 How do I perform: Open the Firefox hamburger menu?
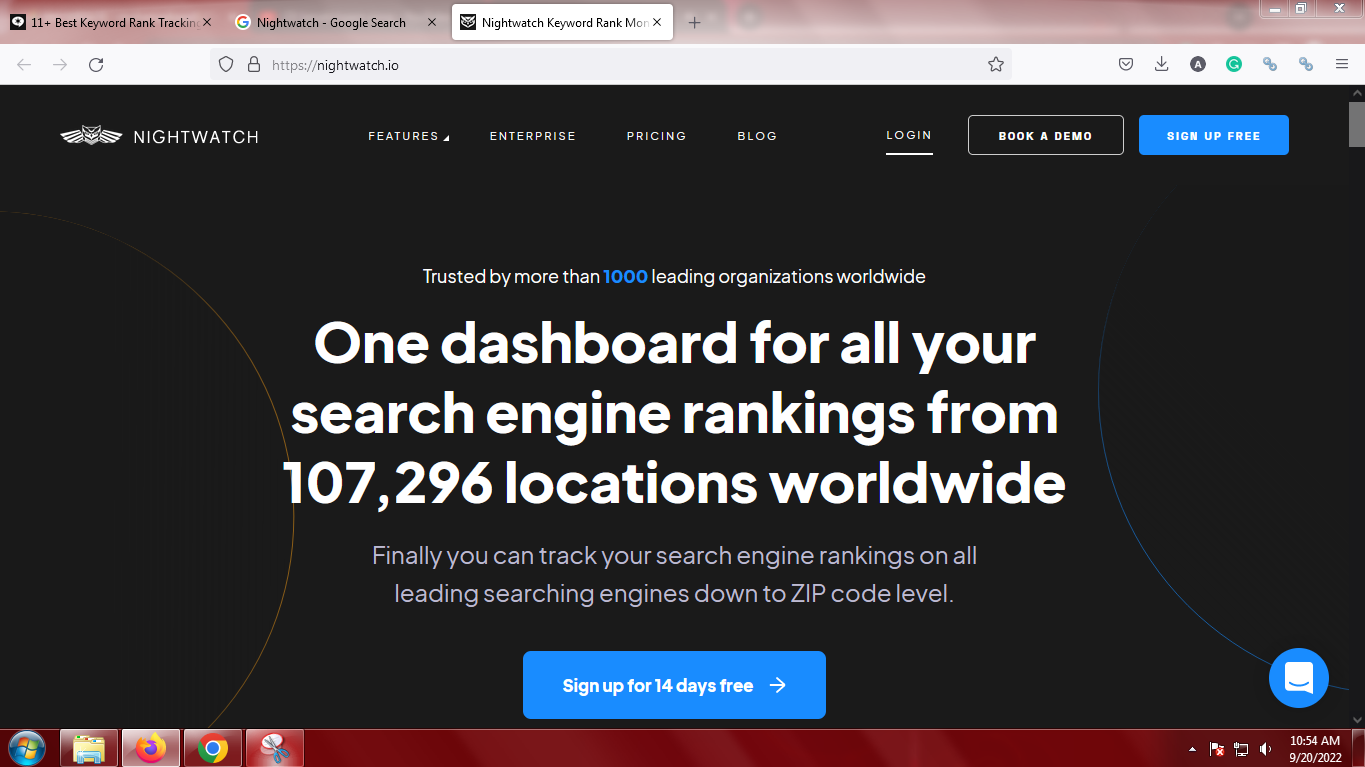point(1342,64)
